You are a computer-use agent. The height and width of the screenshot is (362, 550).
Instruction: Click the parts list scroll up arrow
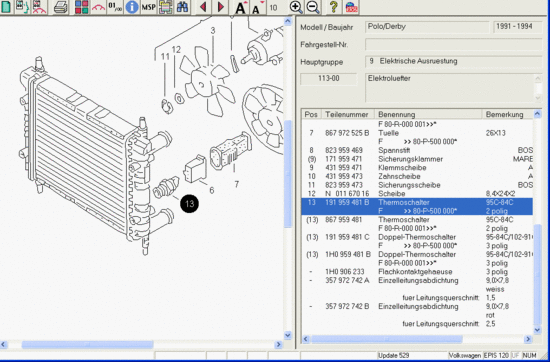(x=537, y=114)
